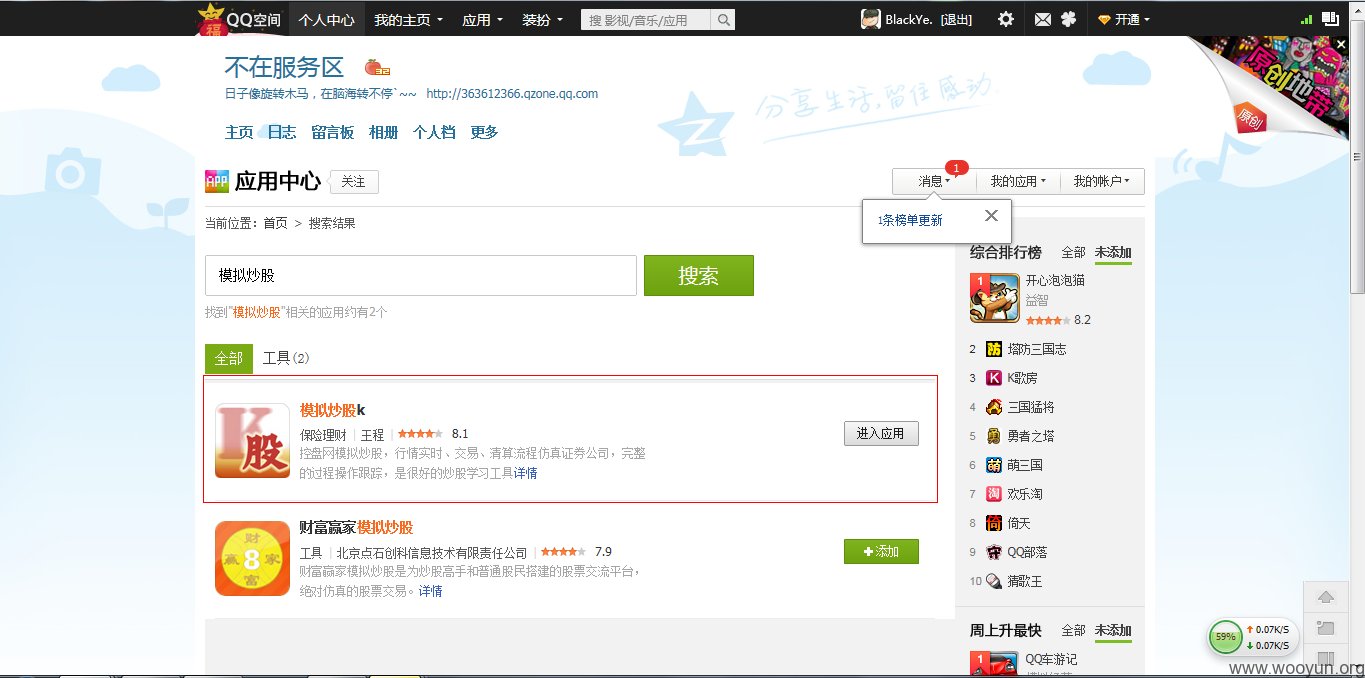Close the top-right corner advertisement
Viewport: 1365px width, 678px height.
1342,45
